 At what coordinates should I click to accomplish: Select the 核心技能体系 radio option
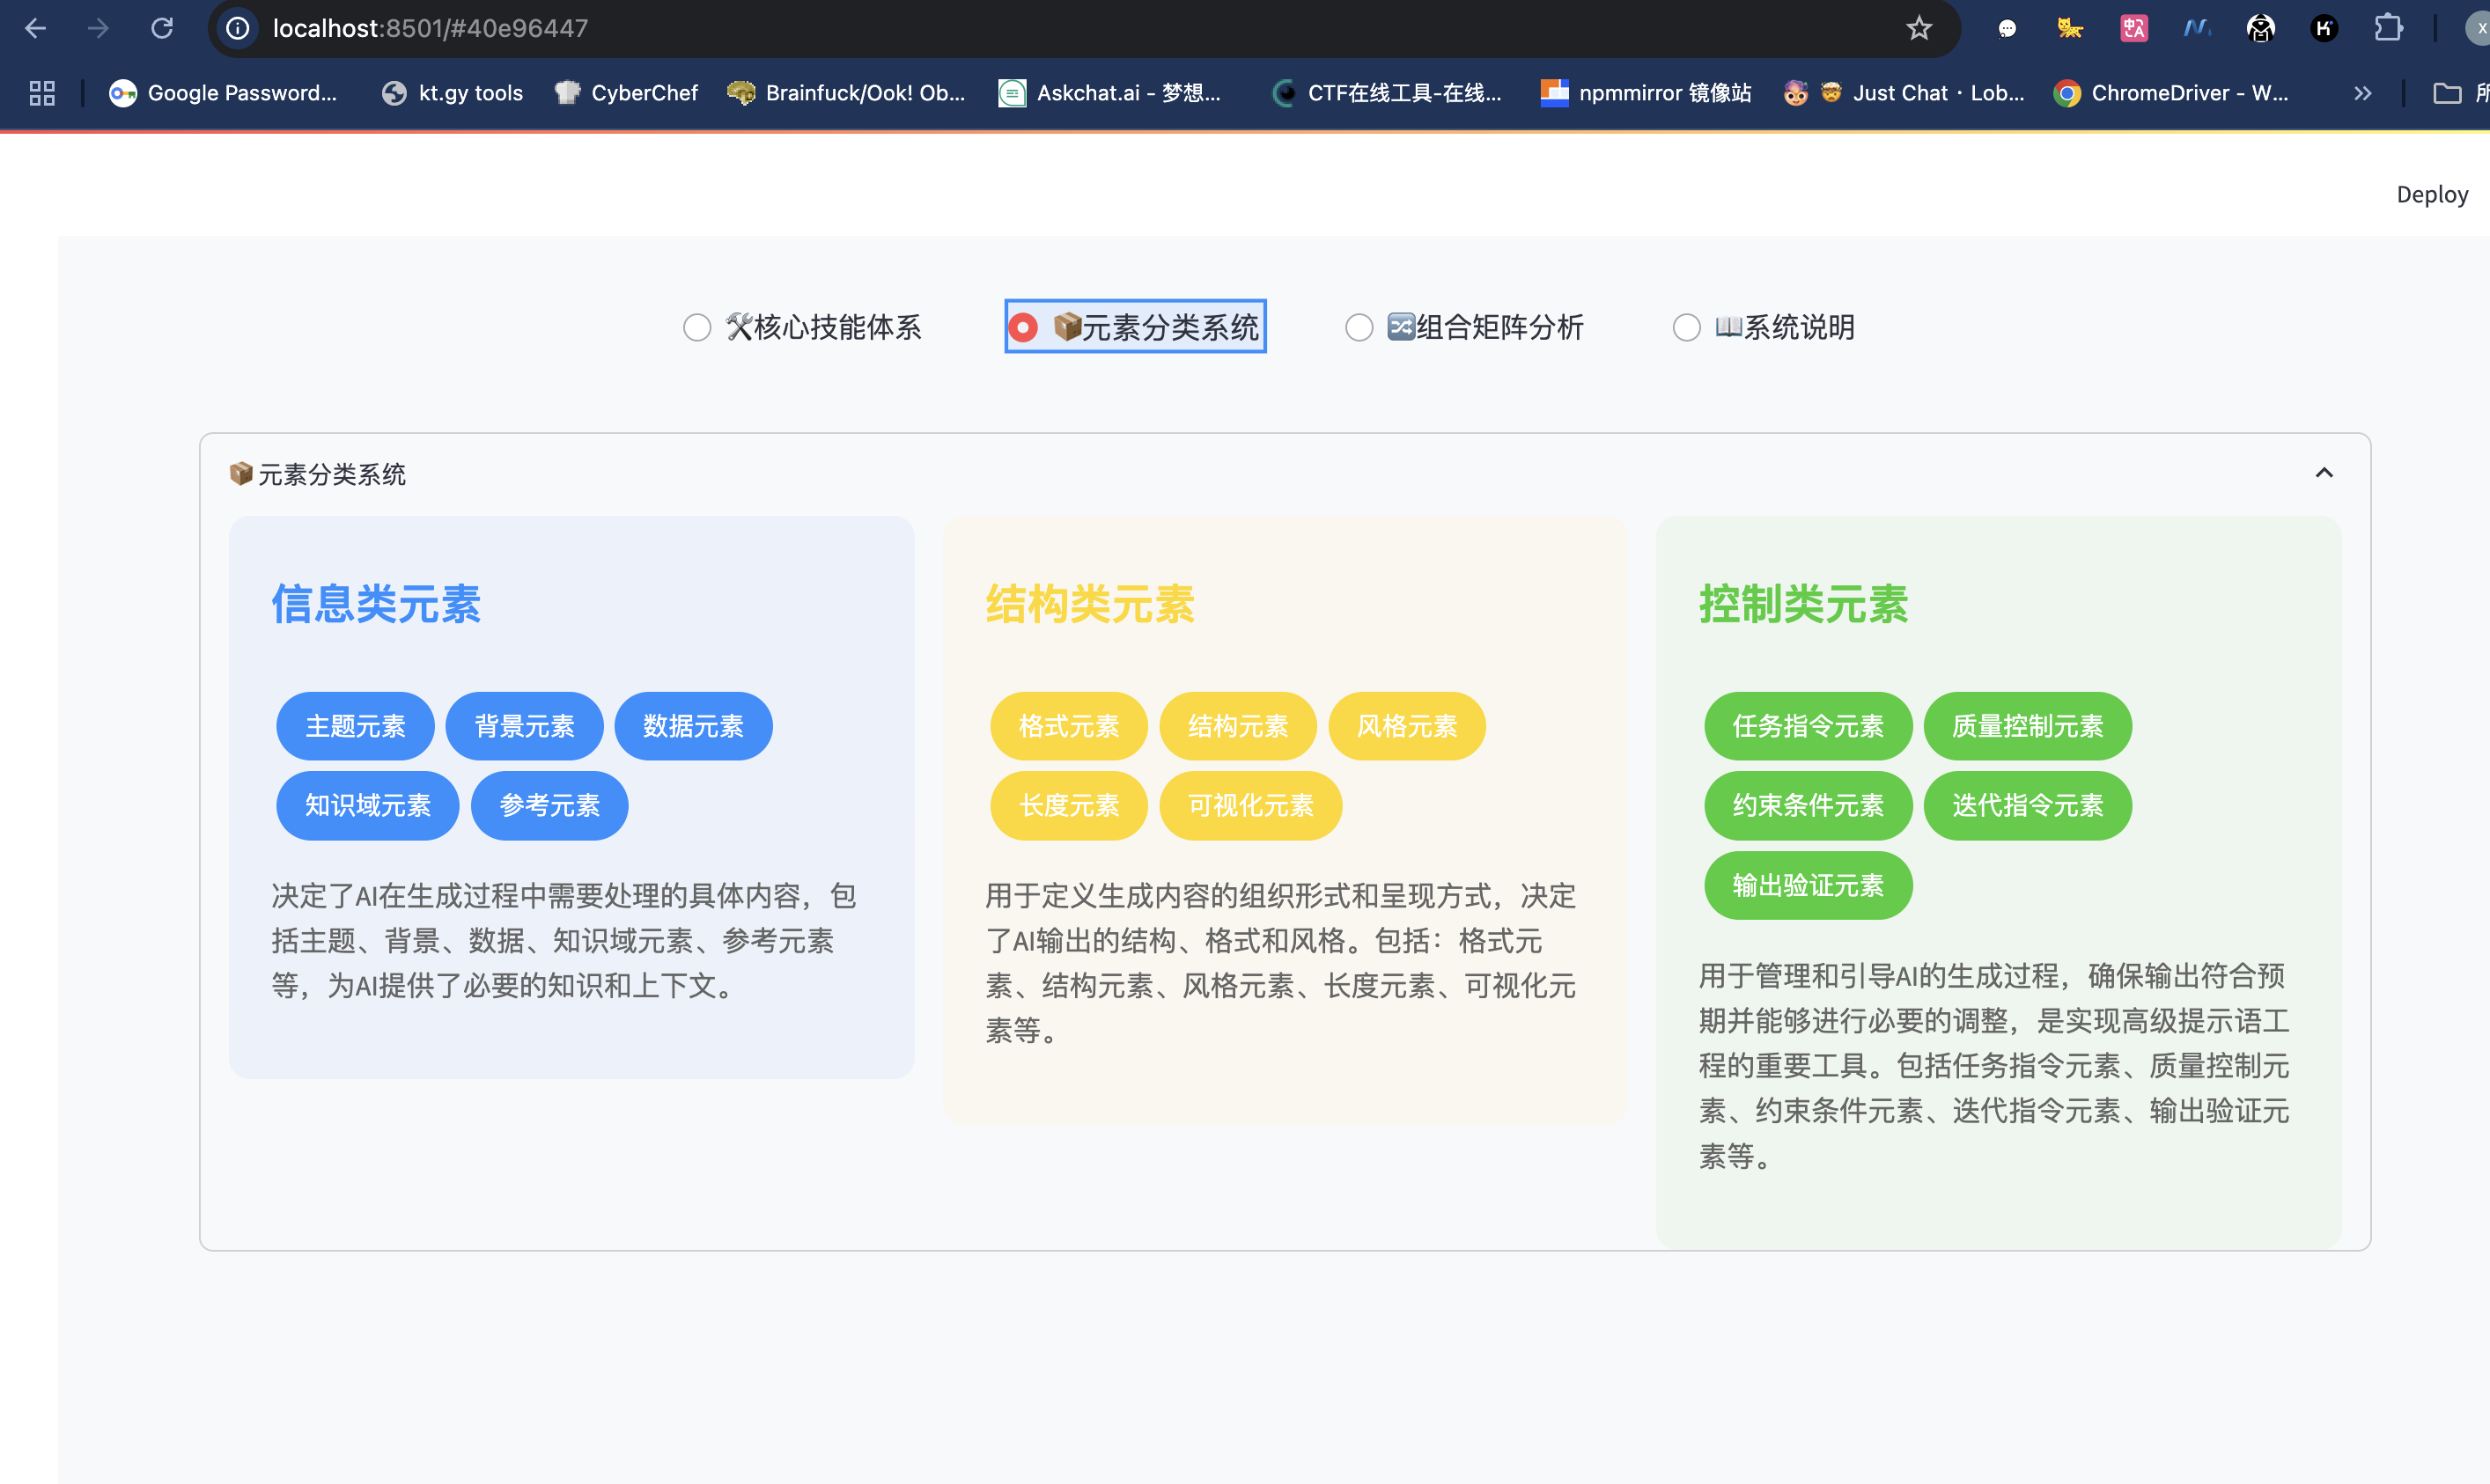point(697,327)
